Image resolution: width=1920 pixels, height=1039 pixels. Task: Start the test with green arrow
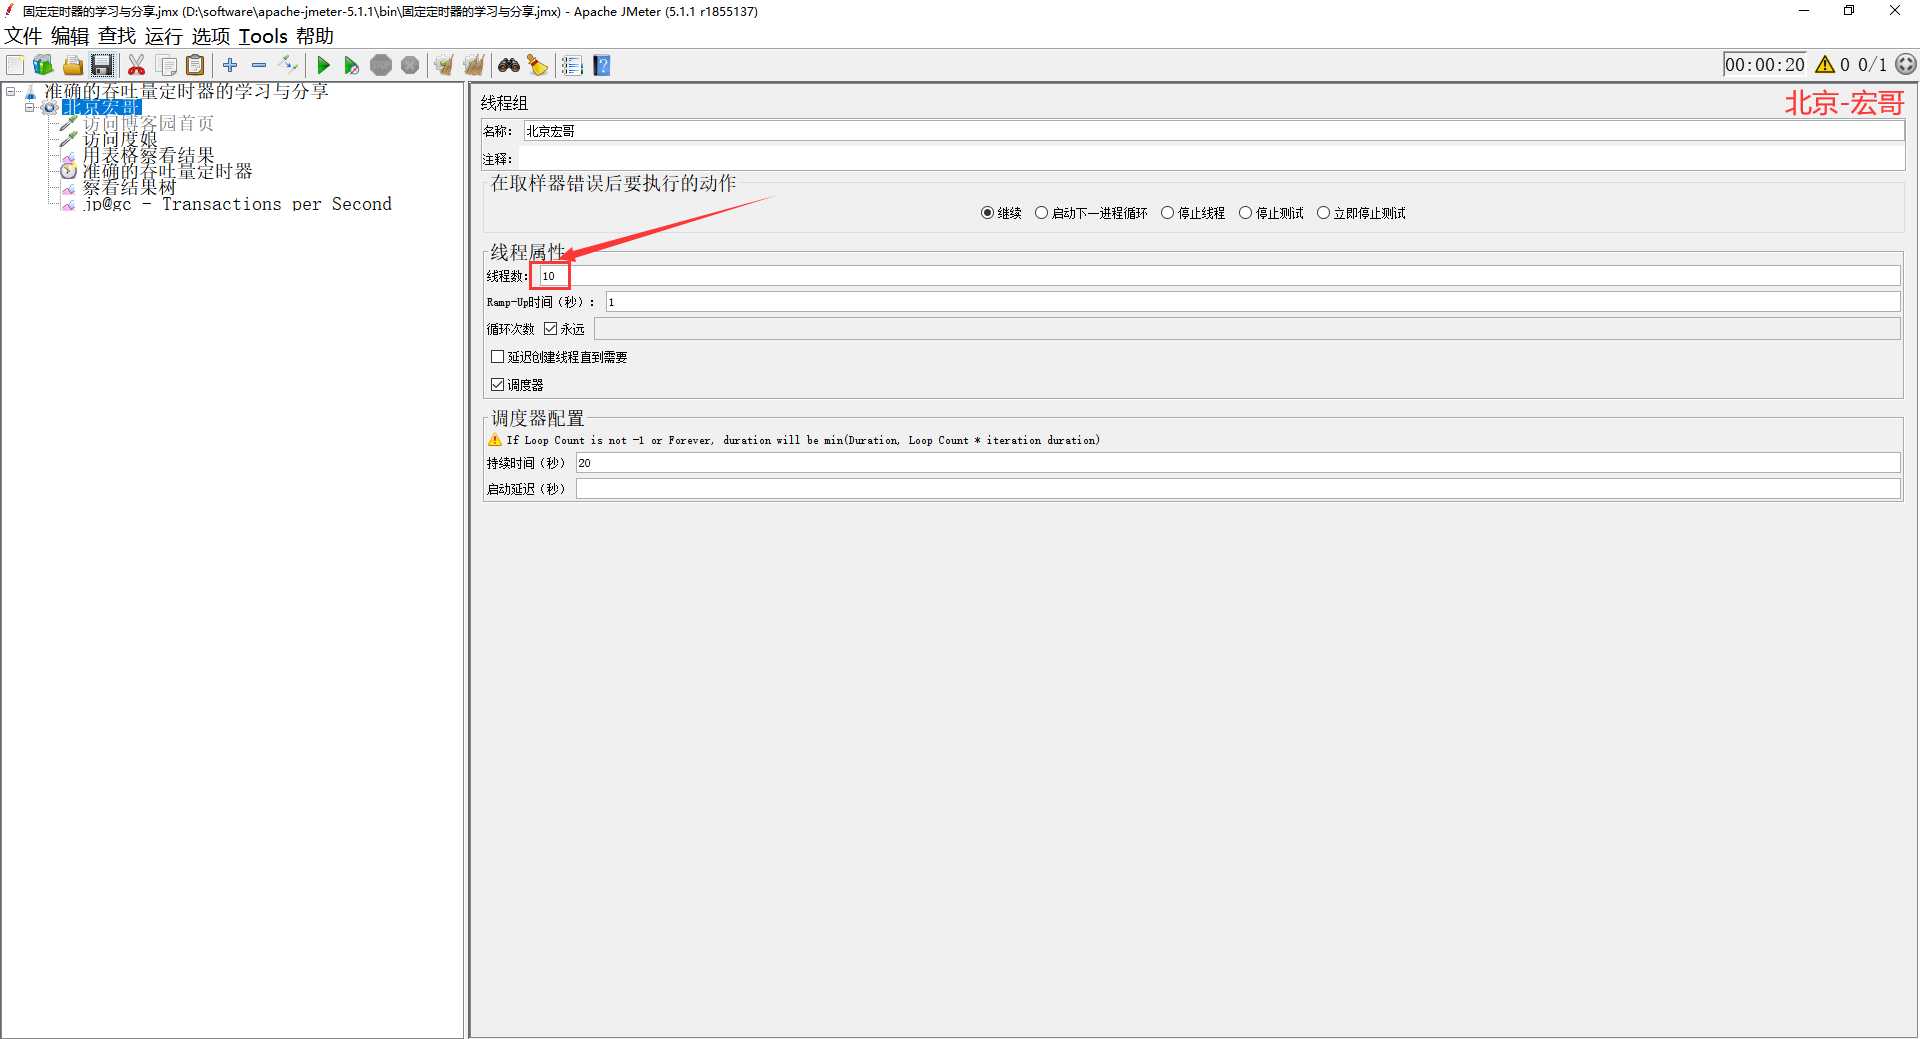coord(323,65)
